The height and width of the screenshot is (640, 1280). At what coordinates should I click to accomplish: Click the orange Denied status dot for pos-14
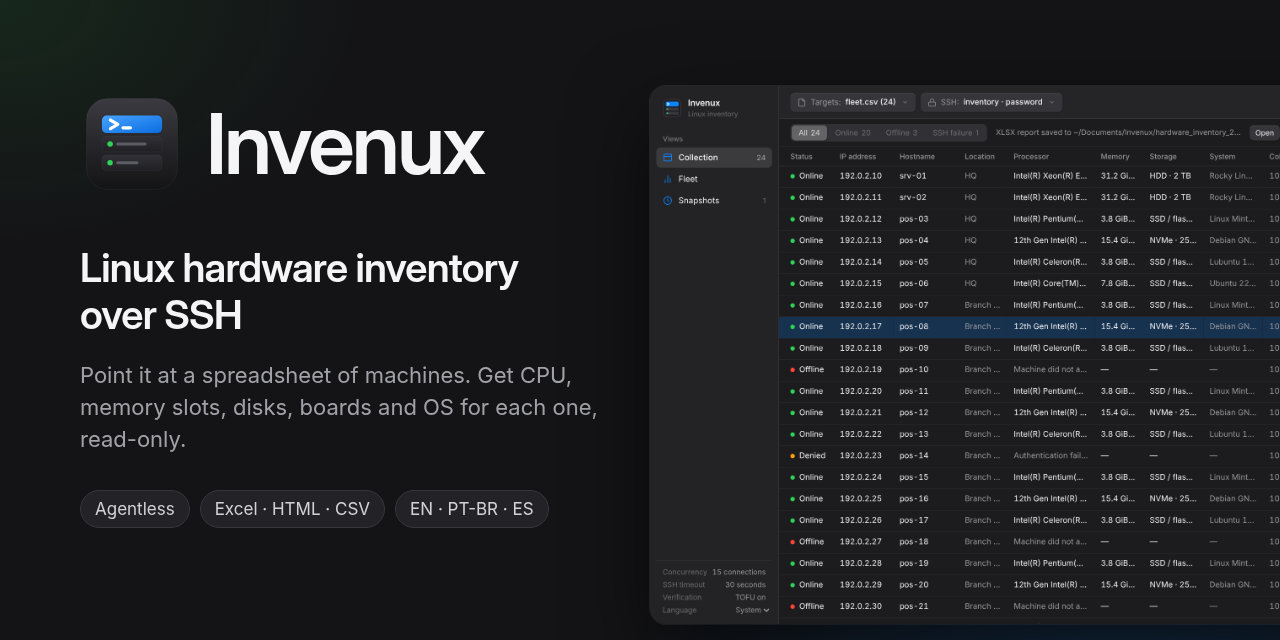click(x=793, y=455)
